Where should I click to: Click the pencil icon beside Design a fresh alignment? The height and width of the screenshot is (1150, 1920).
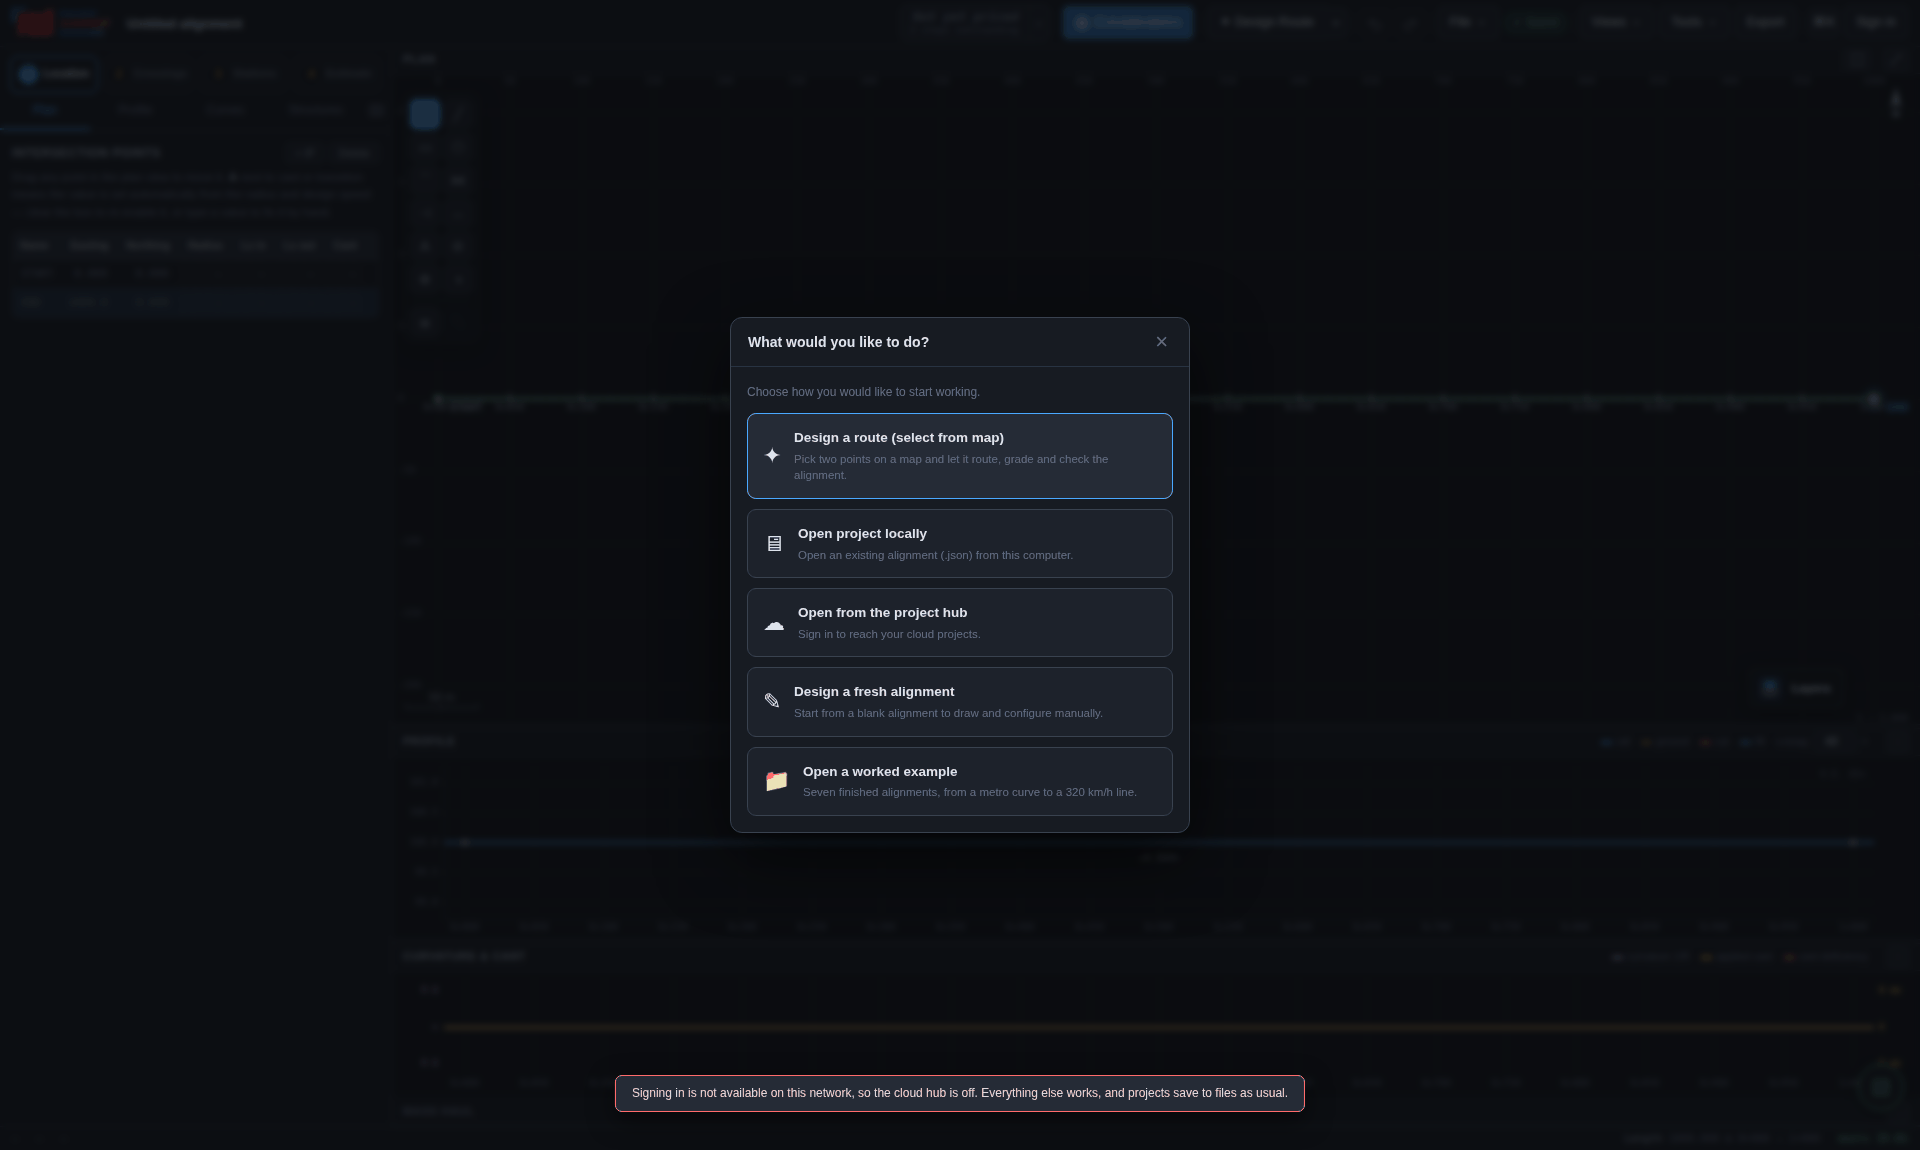pos(772,701)
